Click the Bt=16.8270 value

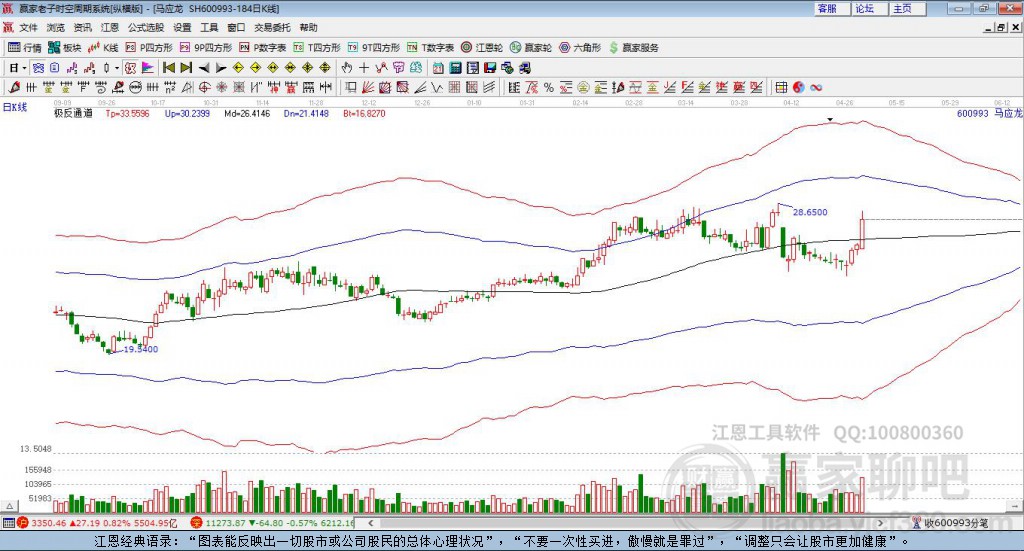[364, 113]
